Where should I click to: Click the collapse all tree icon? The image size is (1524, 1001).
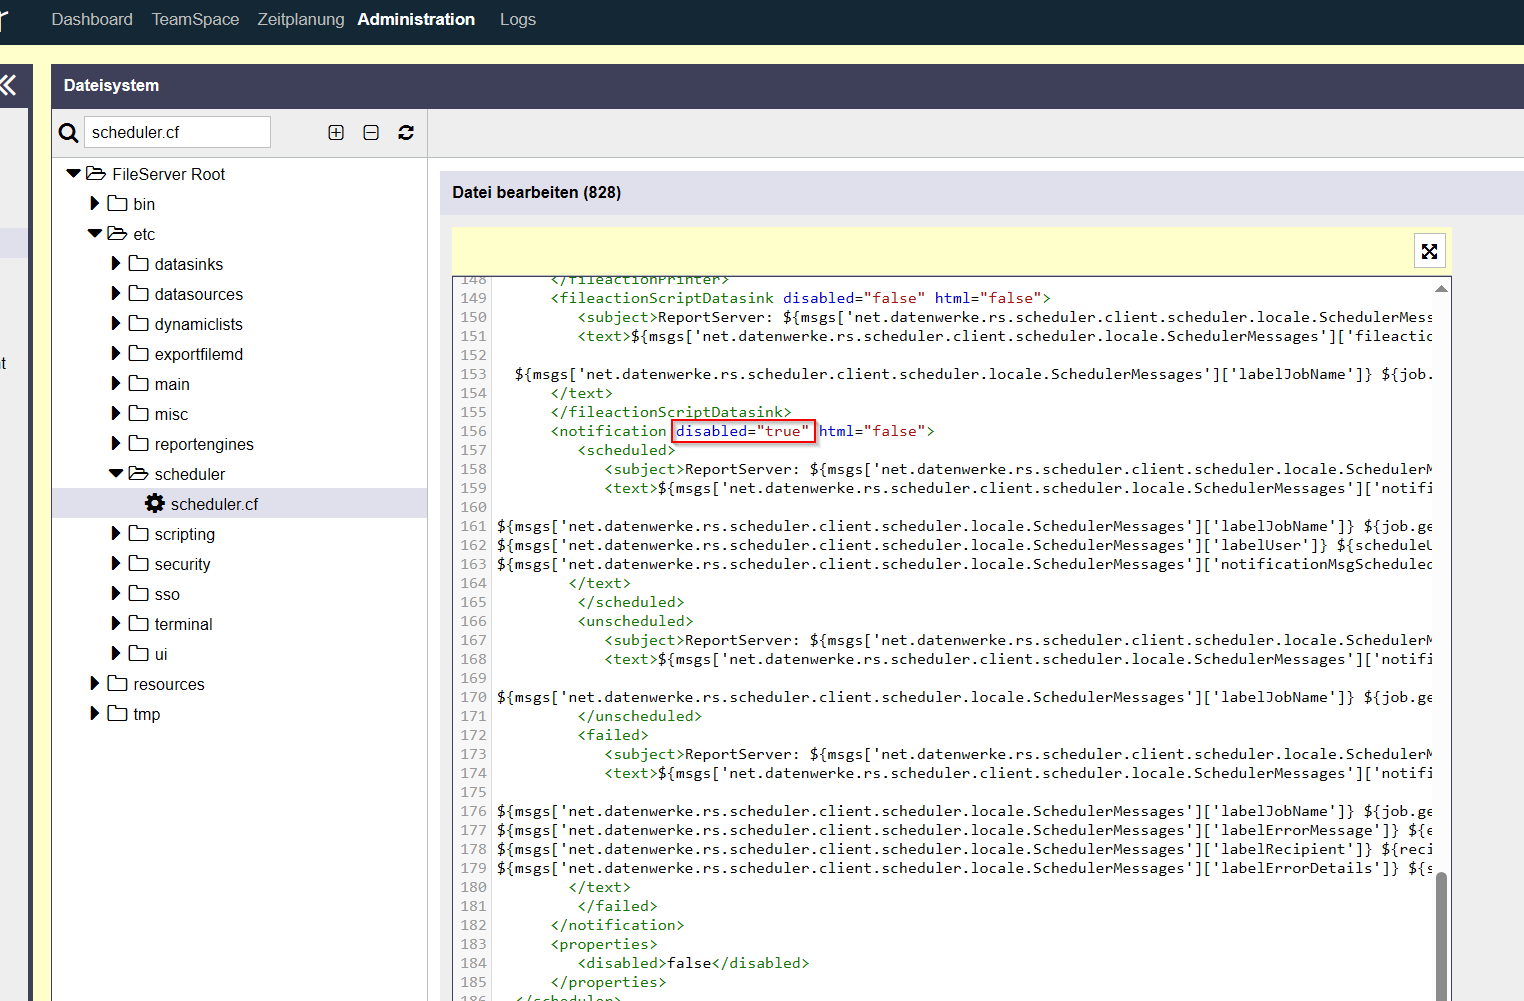click(371, 133)
